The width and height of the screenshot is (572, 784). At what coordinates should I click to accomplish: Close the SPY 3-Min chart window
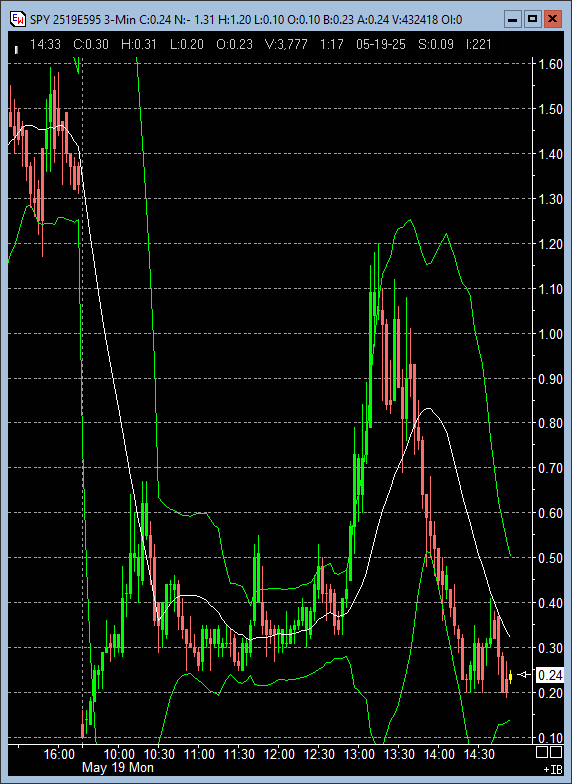click(x=552, y=19)
